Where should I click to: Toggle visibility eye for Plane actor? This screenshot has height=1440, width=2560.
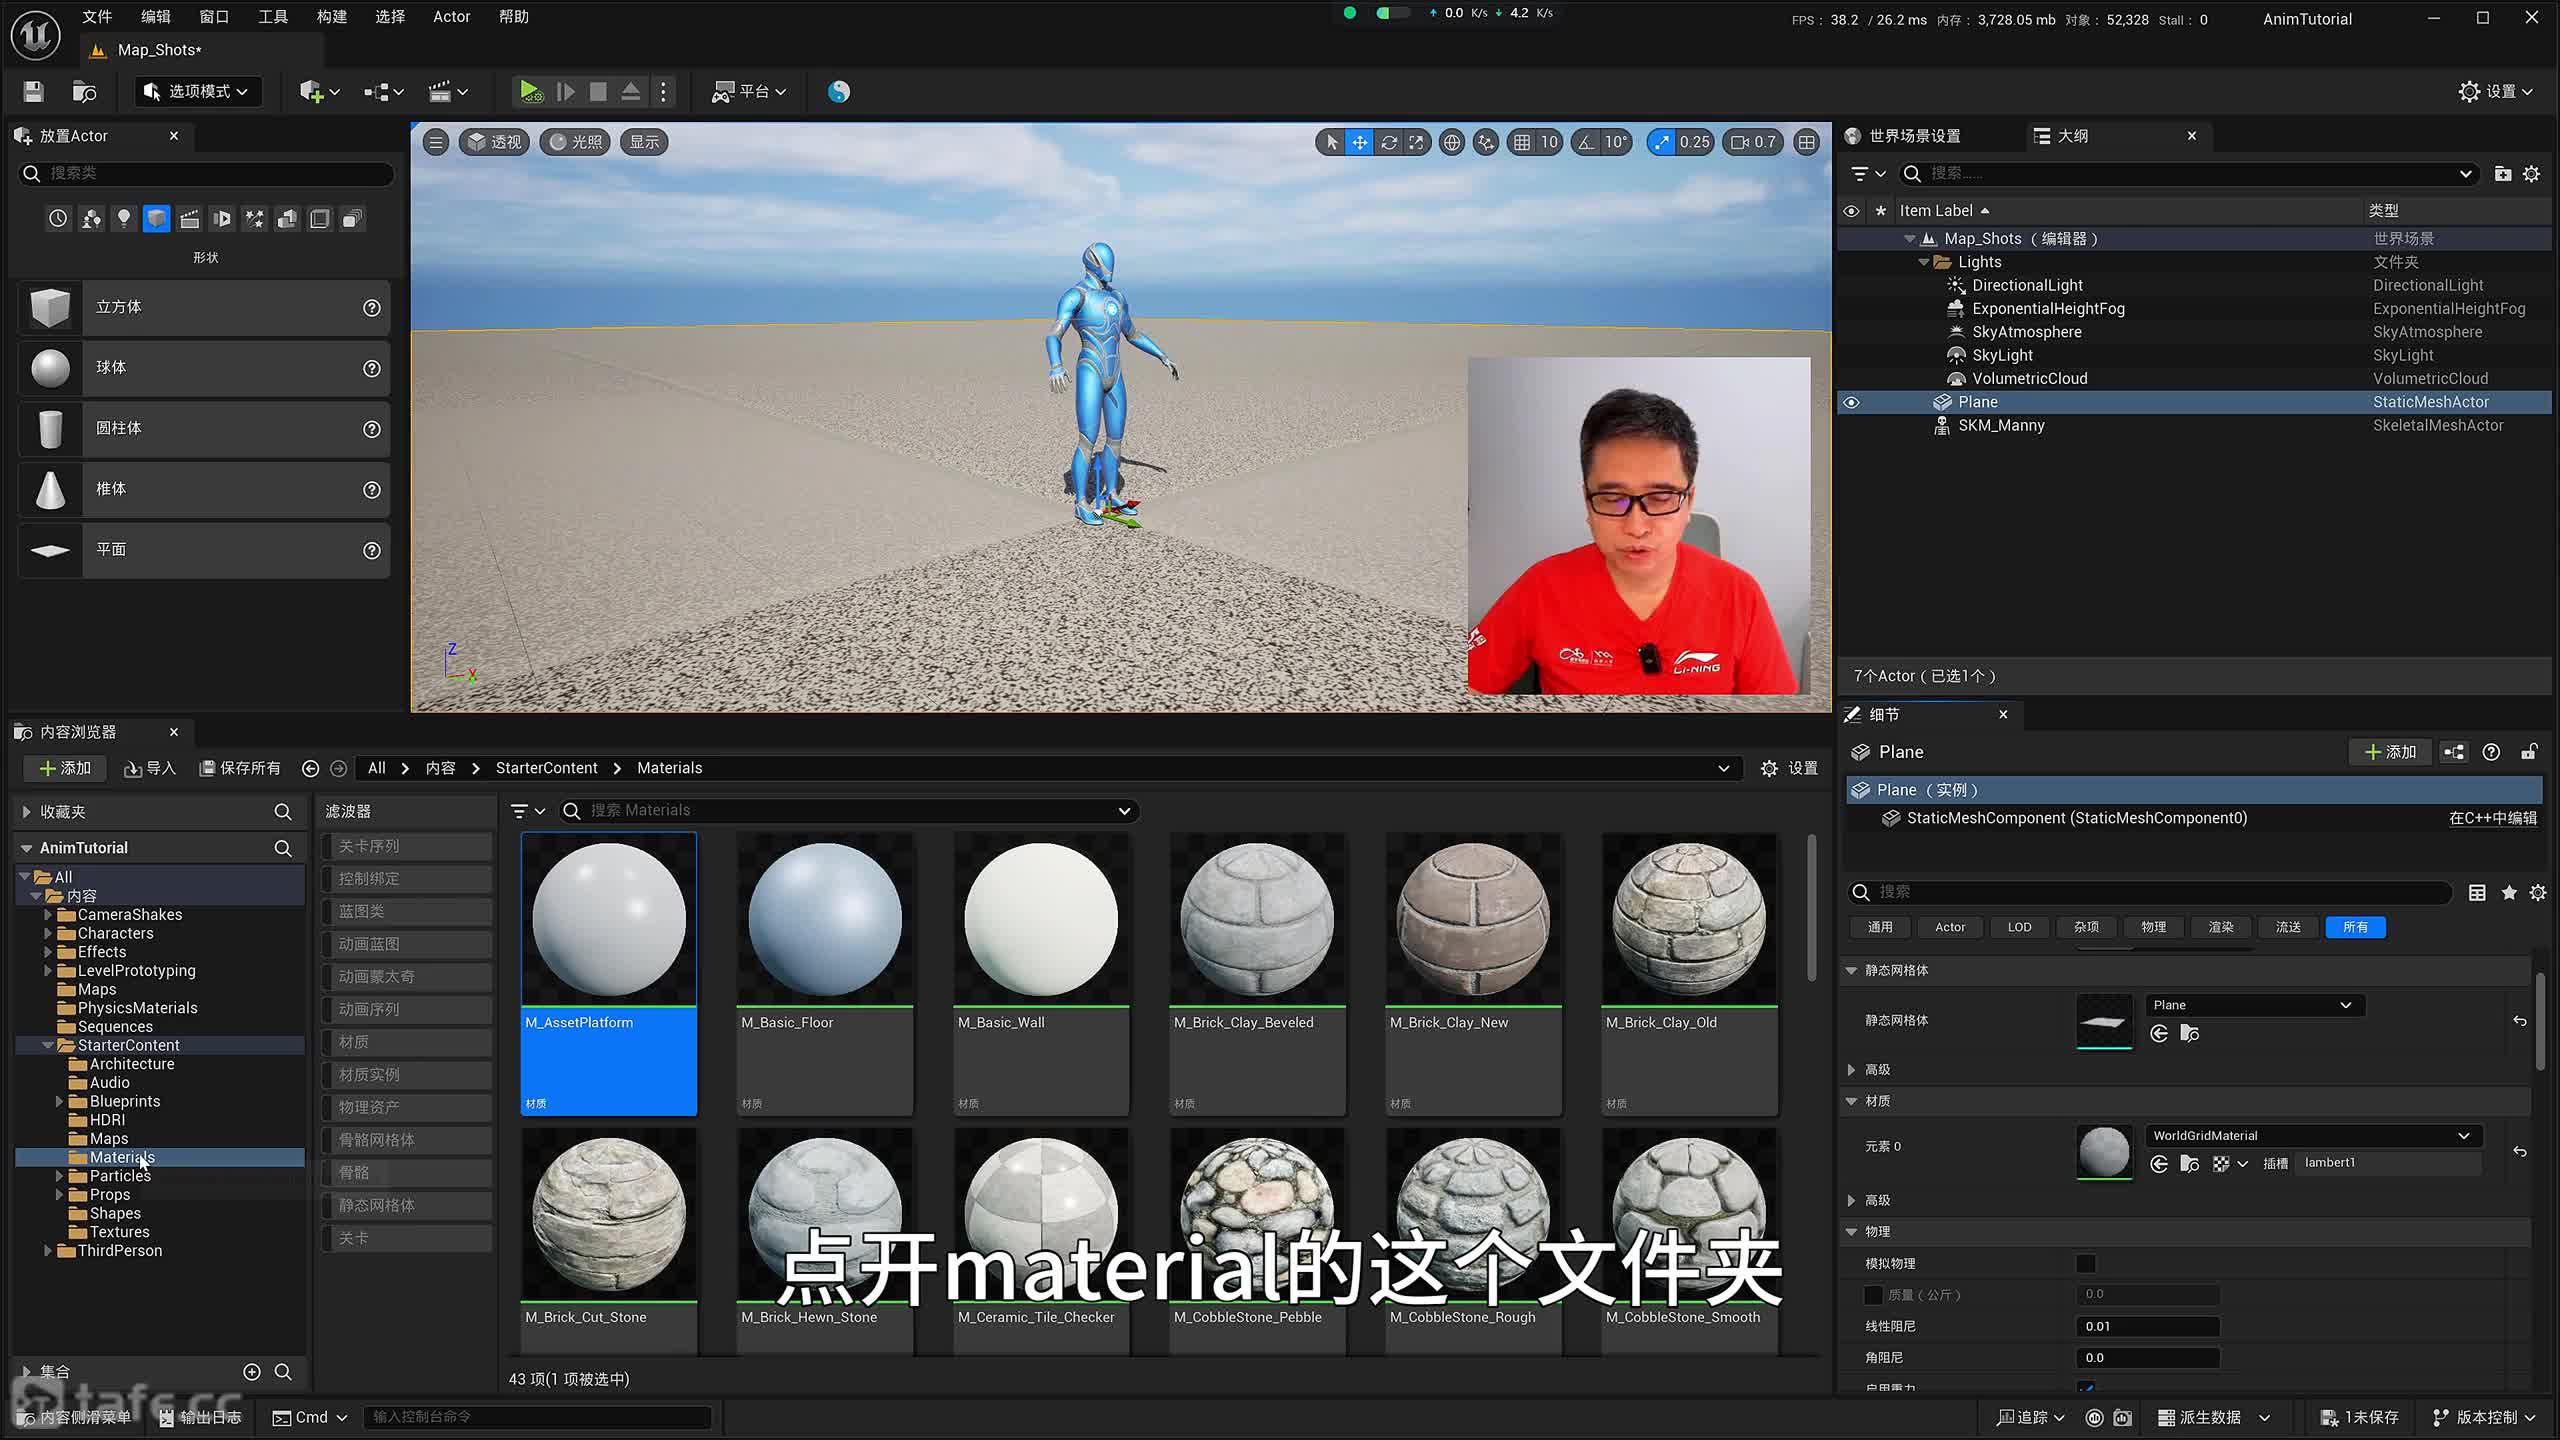pos(1851,402)
